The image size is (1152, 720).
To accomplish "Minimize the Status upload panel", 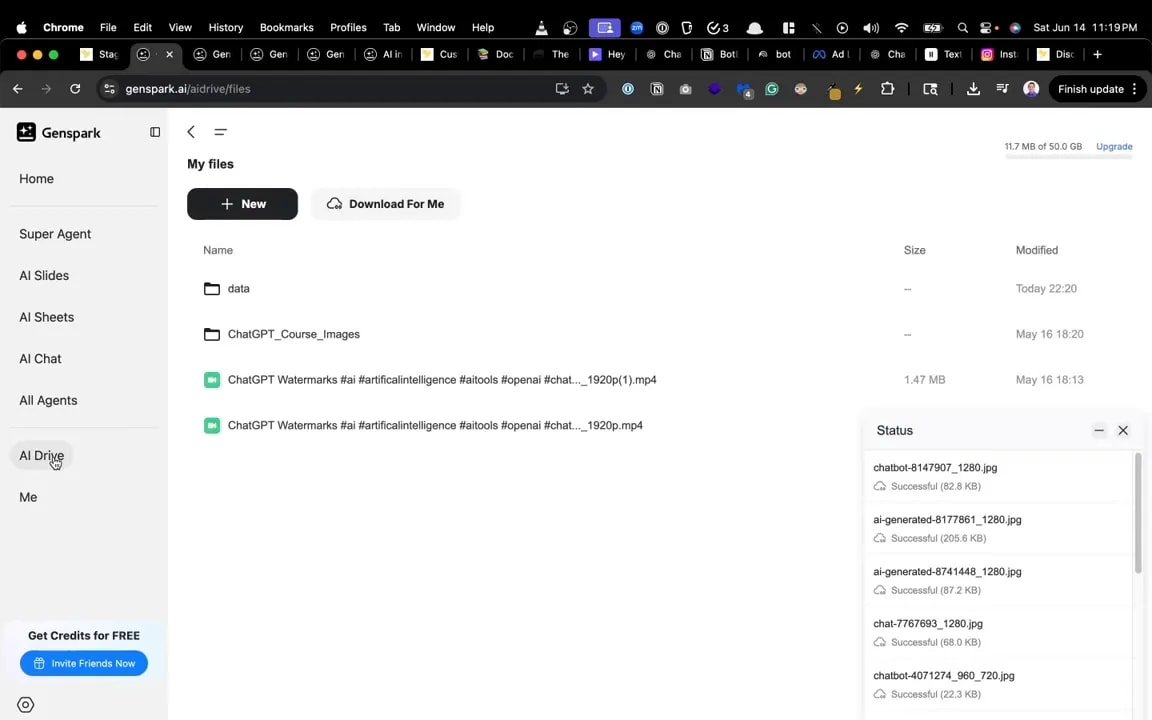I will tap(1099, 430).
